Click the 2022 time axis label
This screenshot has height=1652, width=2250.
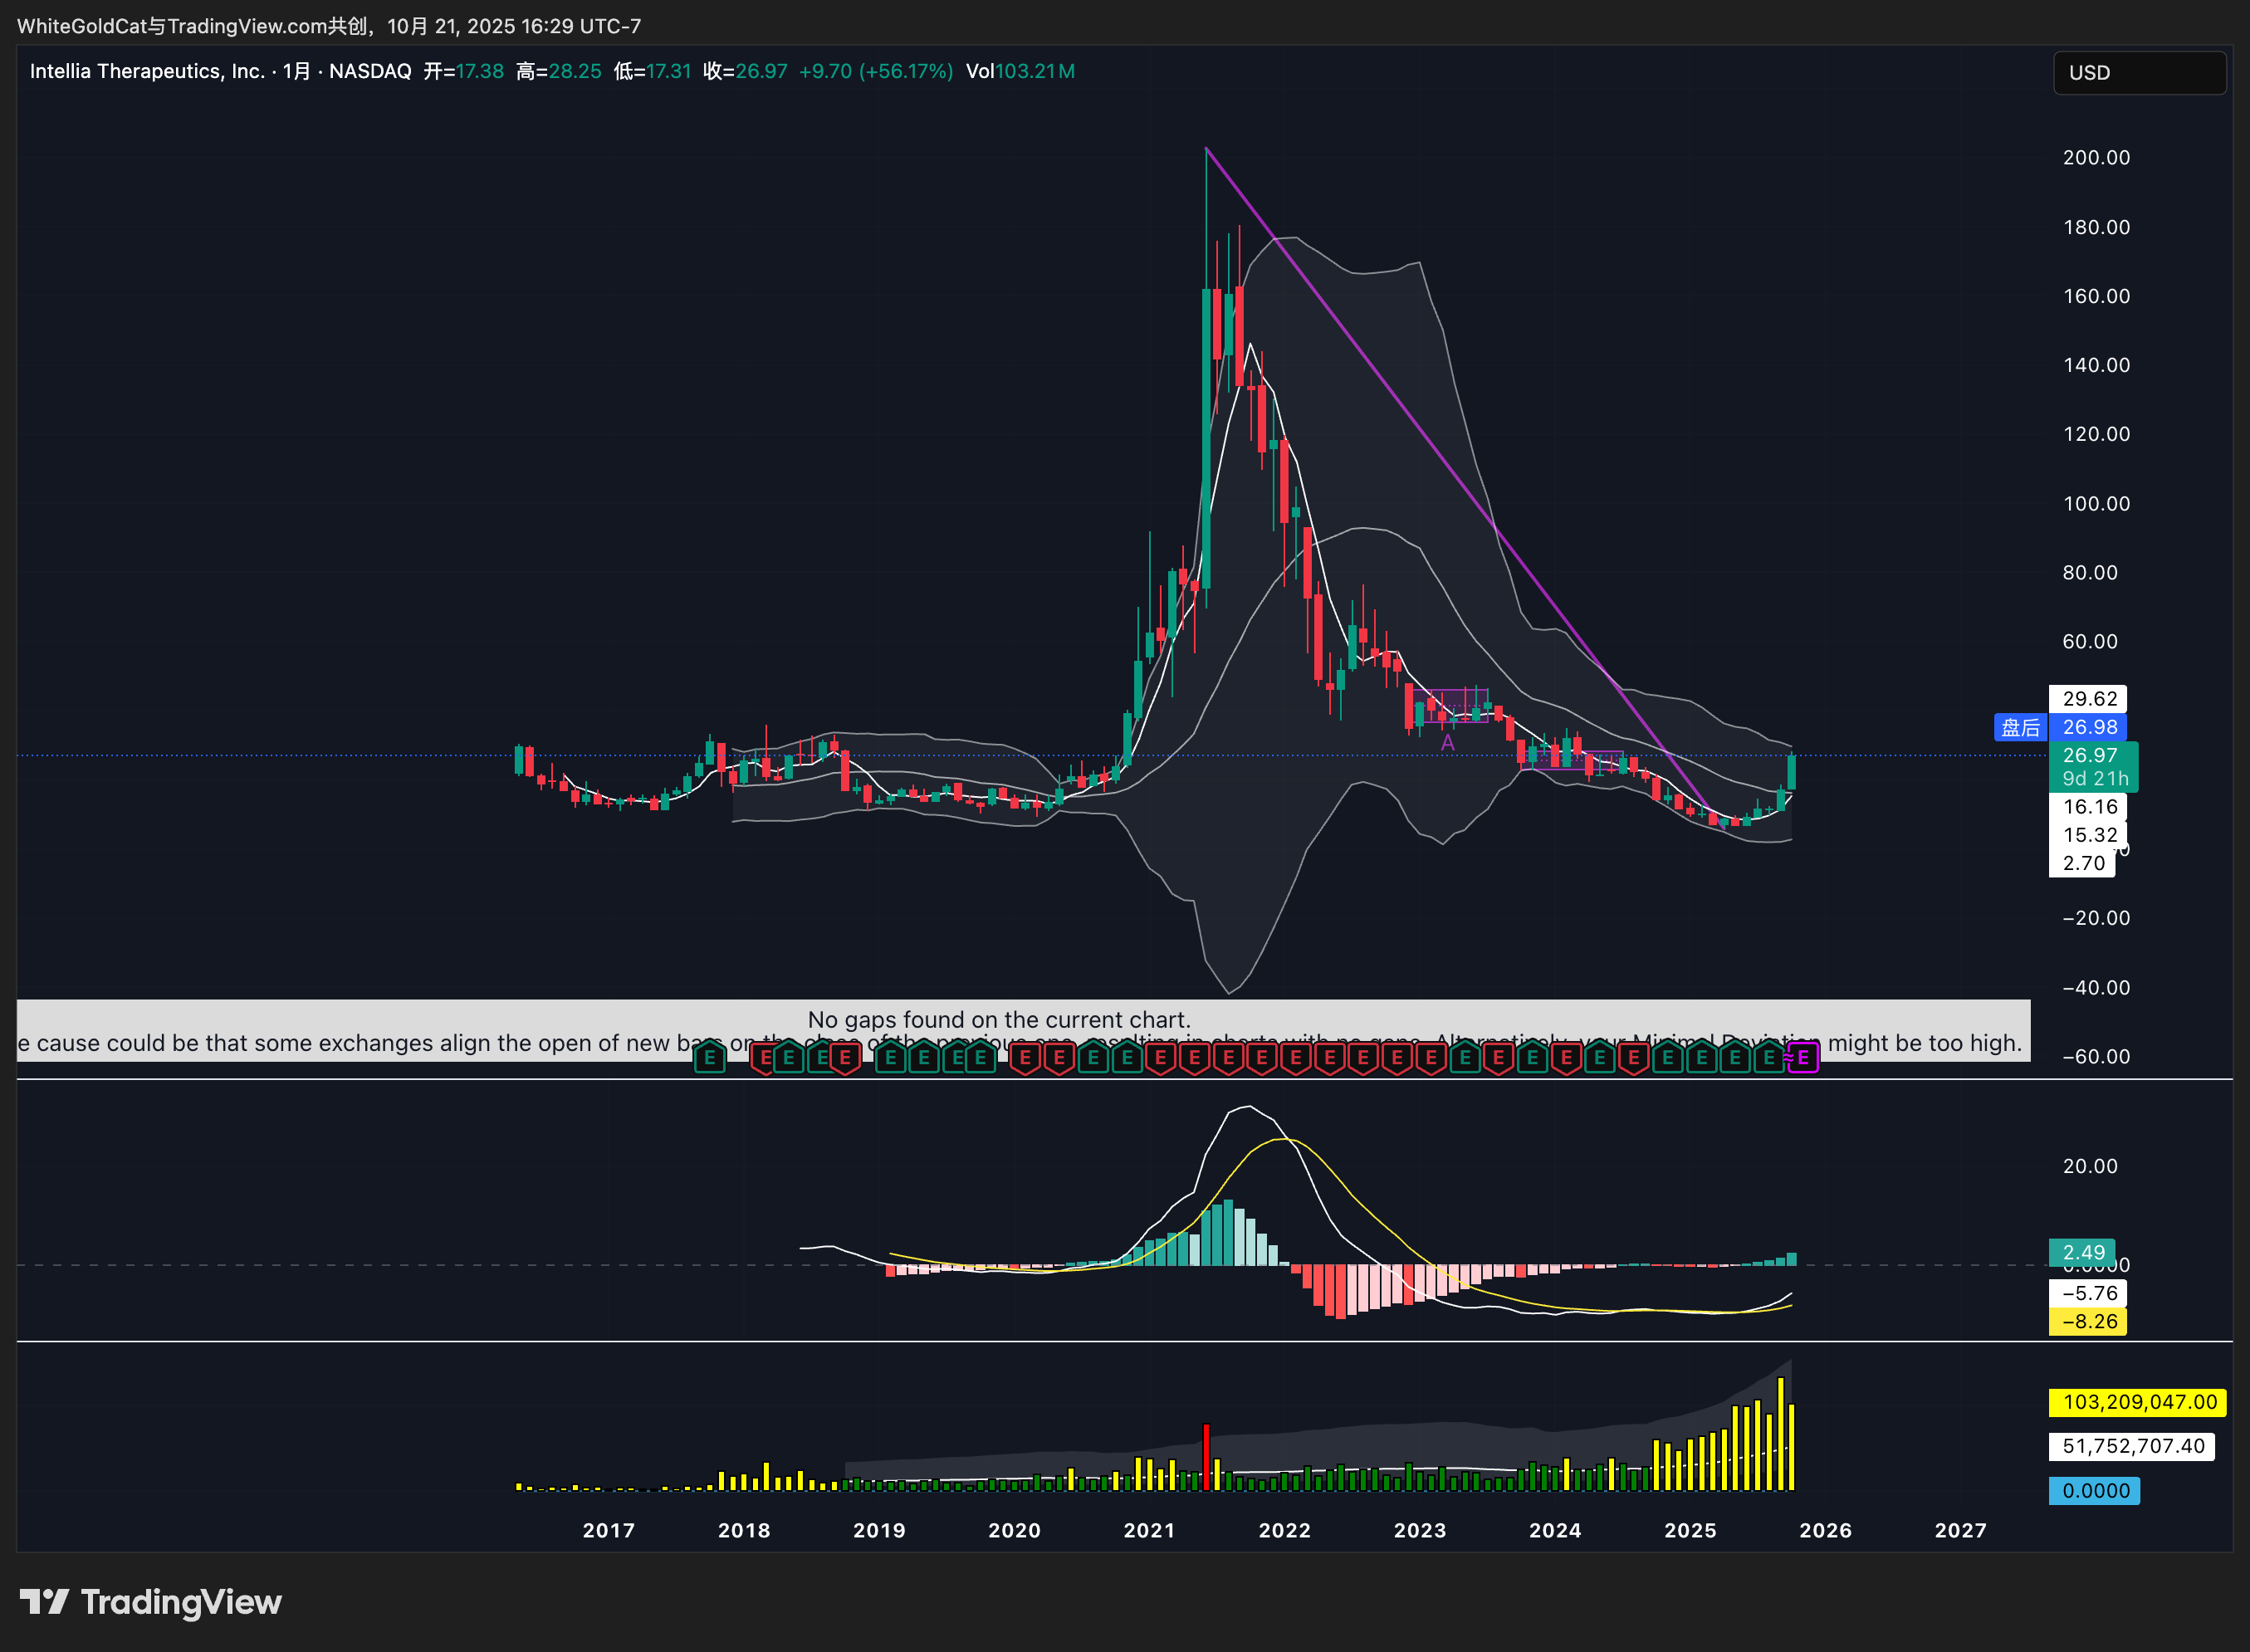(1284, 1530)
